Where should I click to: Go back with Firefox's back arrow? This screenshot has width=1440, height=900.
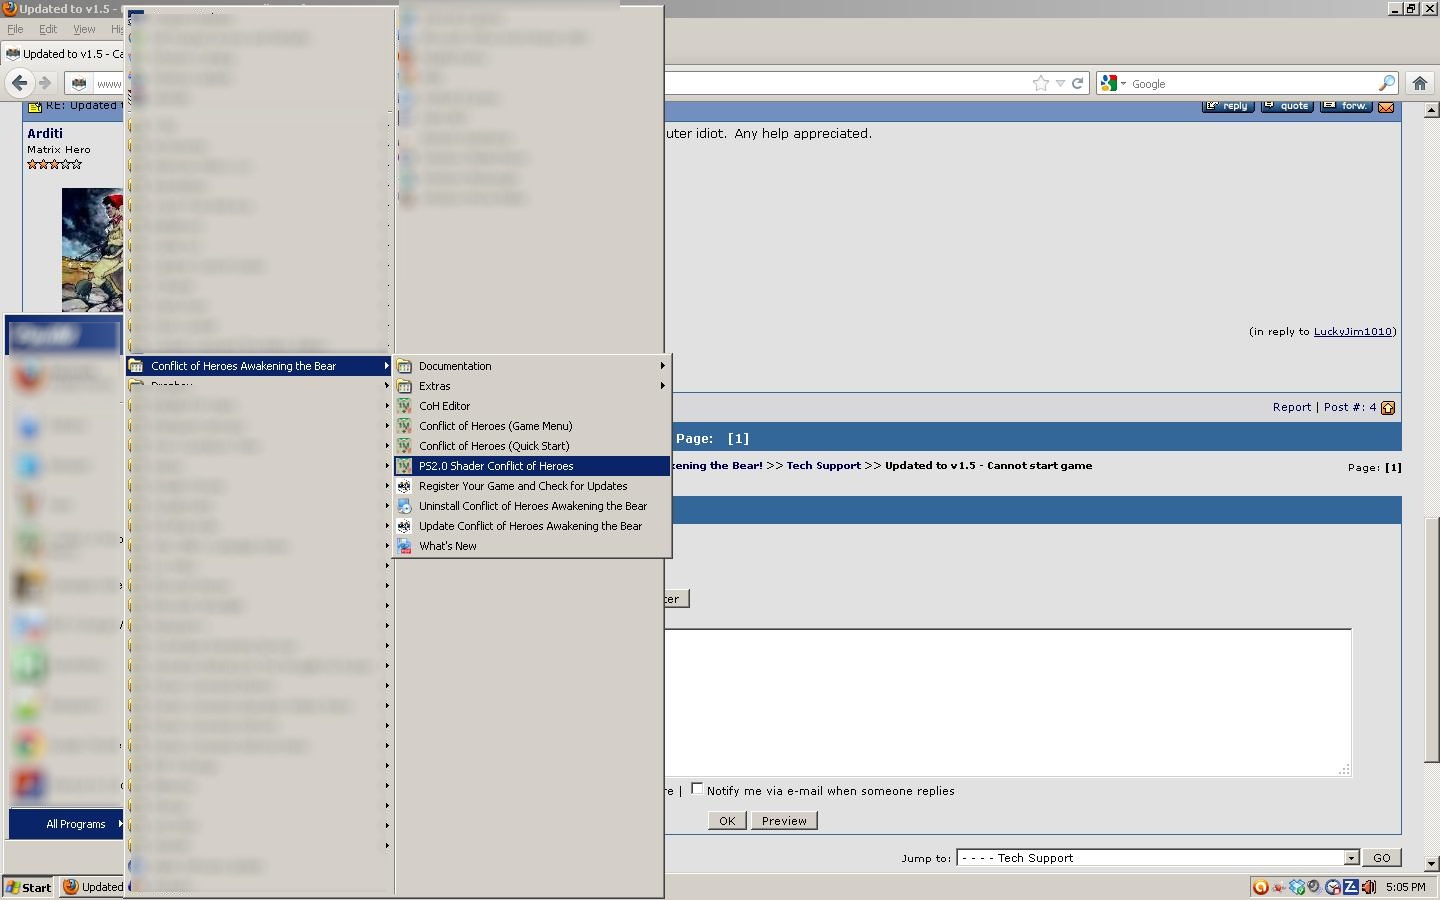point(19,83)
